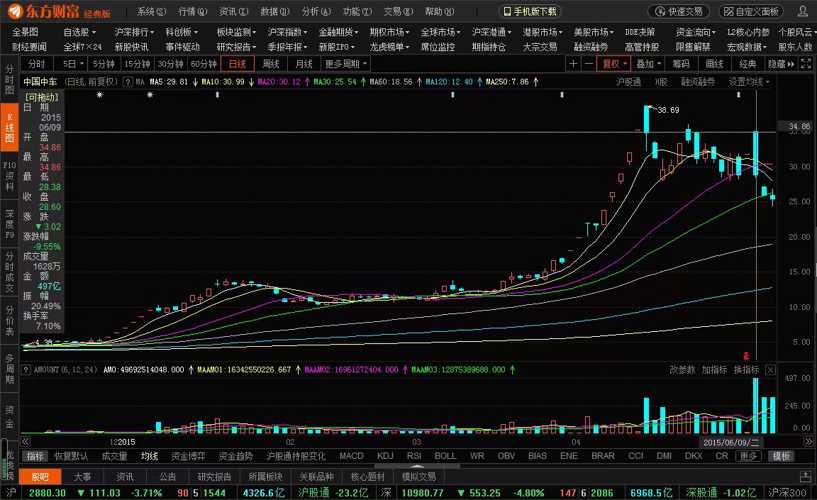Select K线图 in left sidebar
The width and height of the screenshot is (817, 500).
[9, 127]
